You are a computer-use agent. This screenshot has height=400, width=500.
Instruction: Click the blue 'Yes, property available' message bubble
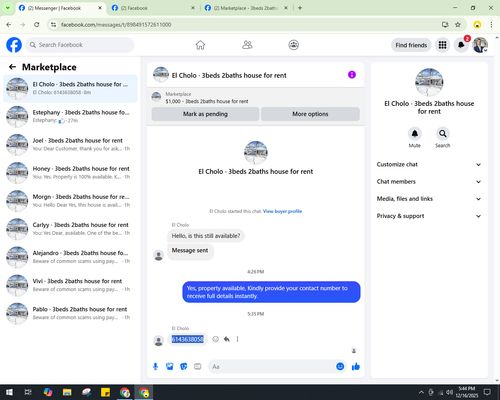click(271, 292)
